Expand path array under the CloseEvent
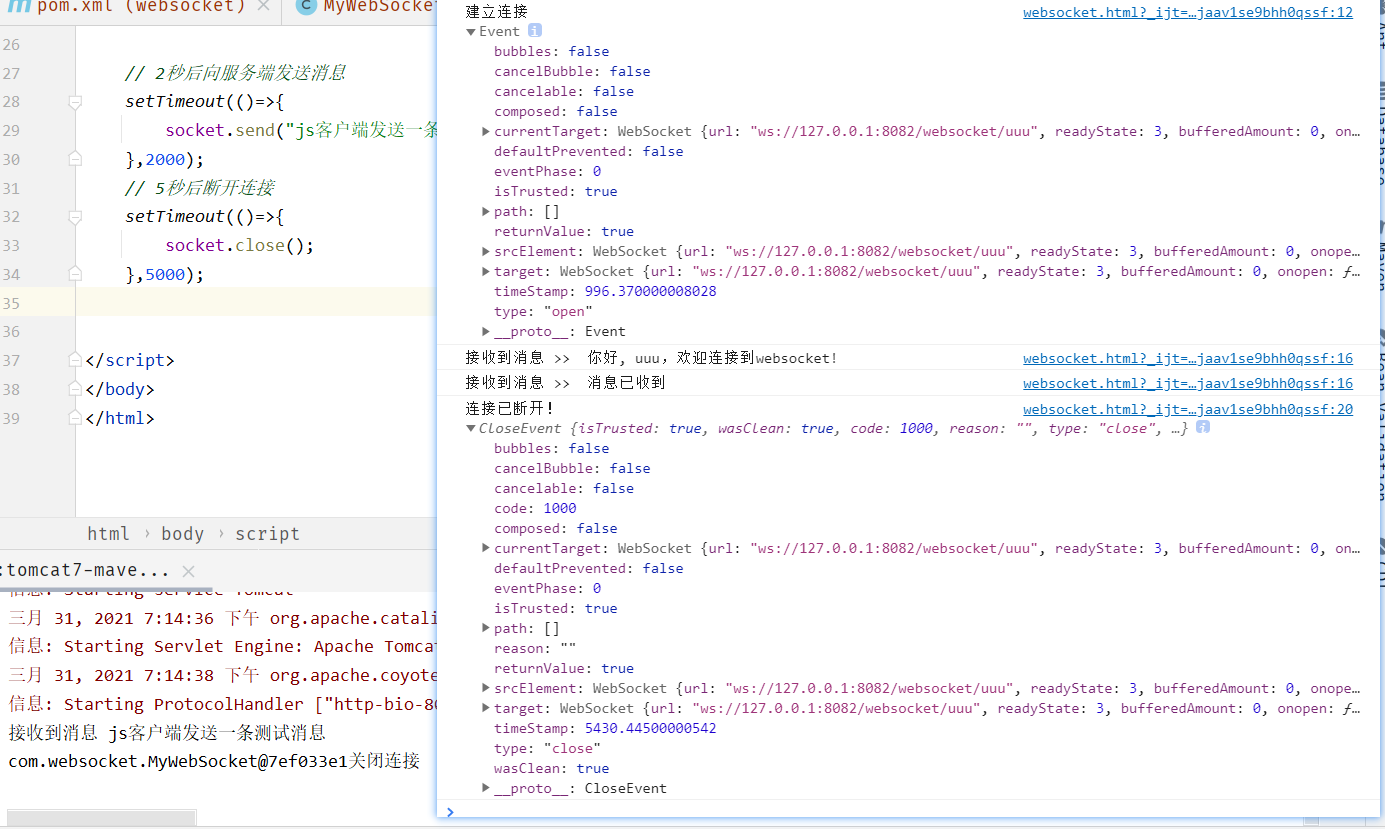This screenshot has width=1385, height=829. [486, 628]
